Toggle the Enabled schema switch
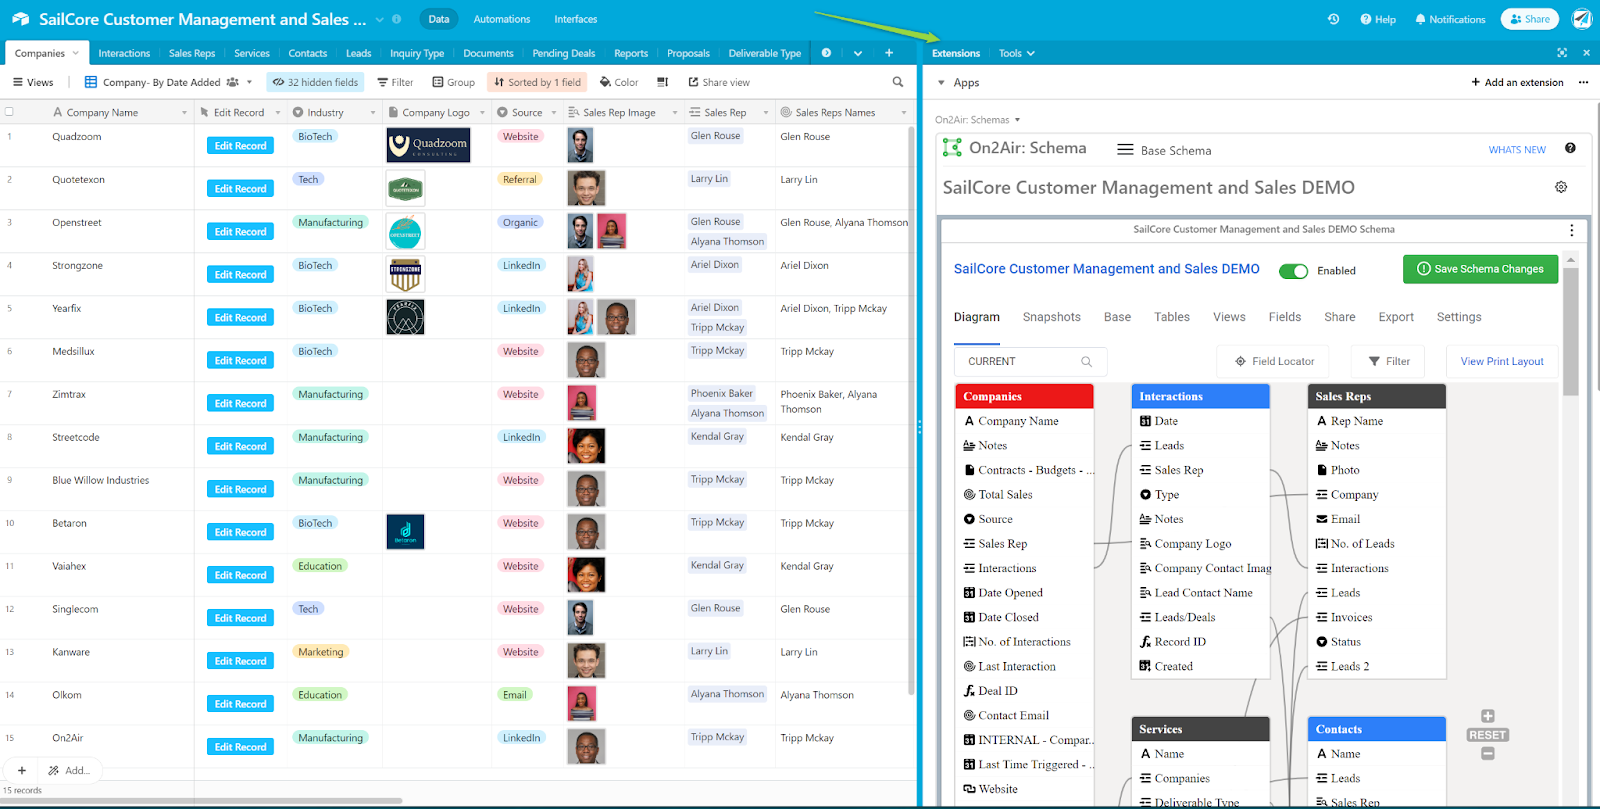This screenshot has height=809, width=1600. [x=1293, y=271]
